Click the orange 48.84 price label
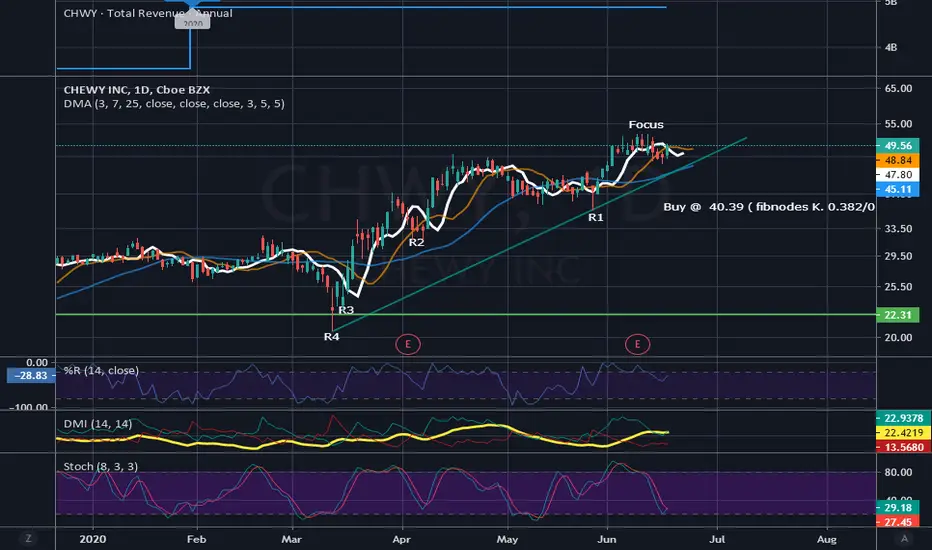This screenshot has width=932, height=550. 898,161
